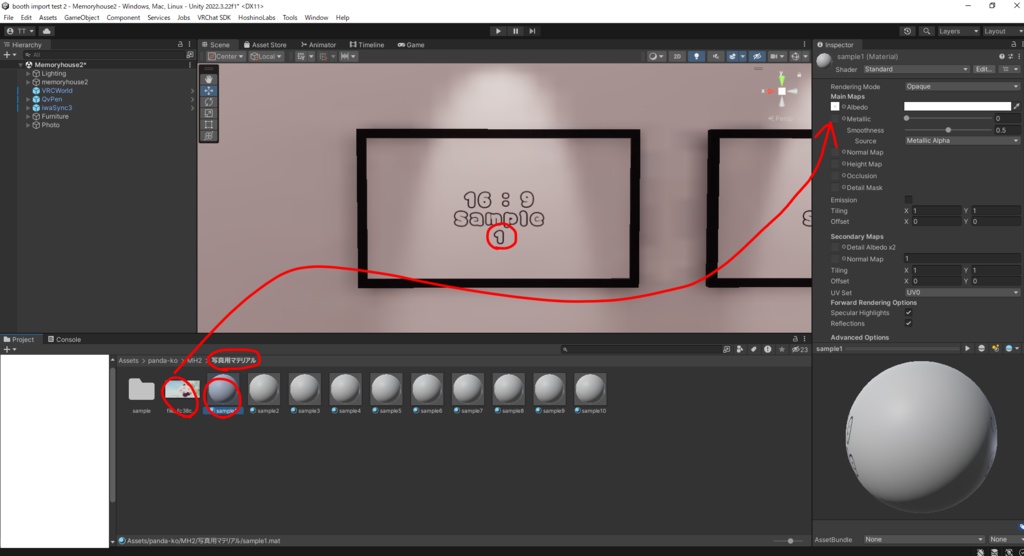Viewport: 1024px width, 556px height.
Task: Select the Move tool in scene toolbar
Action: tap(209, 91)
